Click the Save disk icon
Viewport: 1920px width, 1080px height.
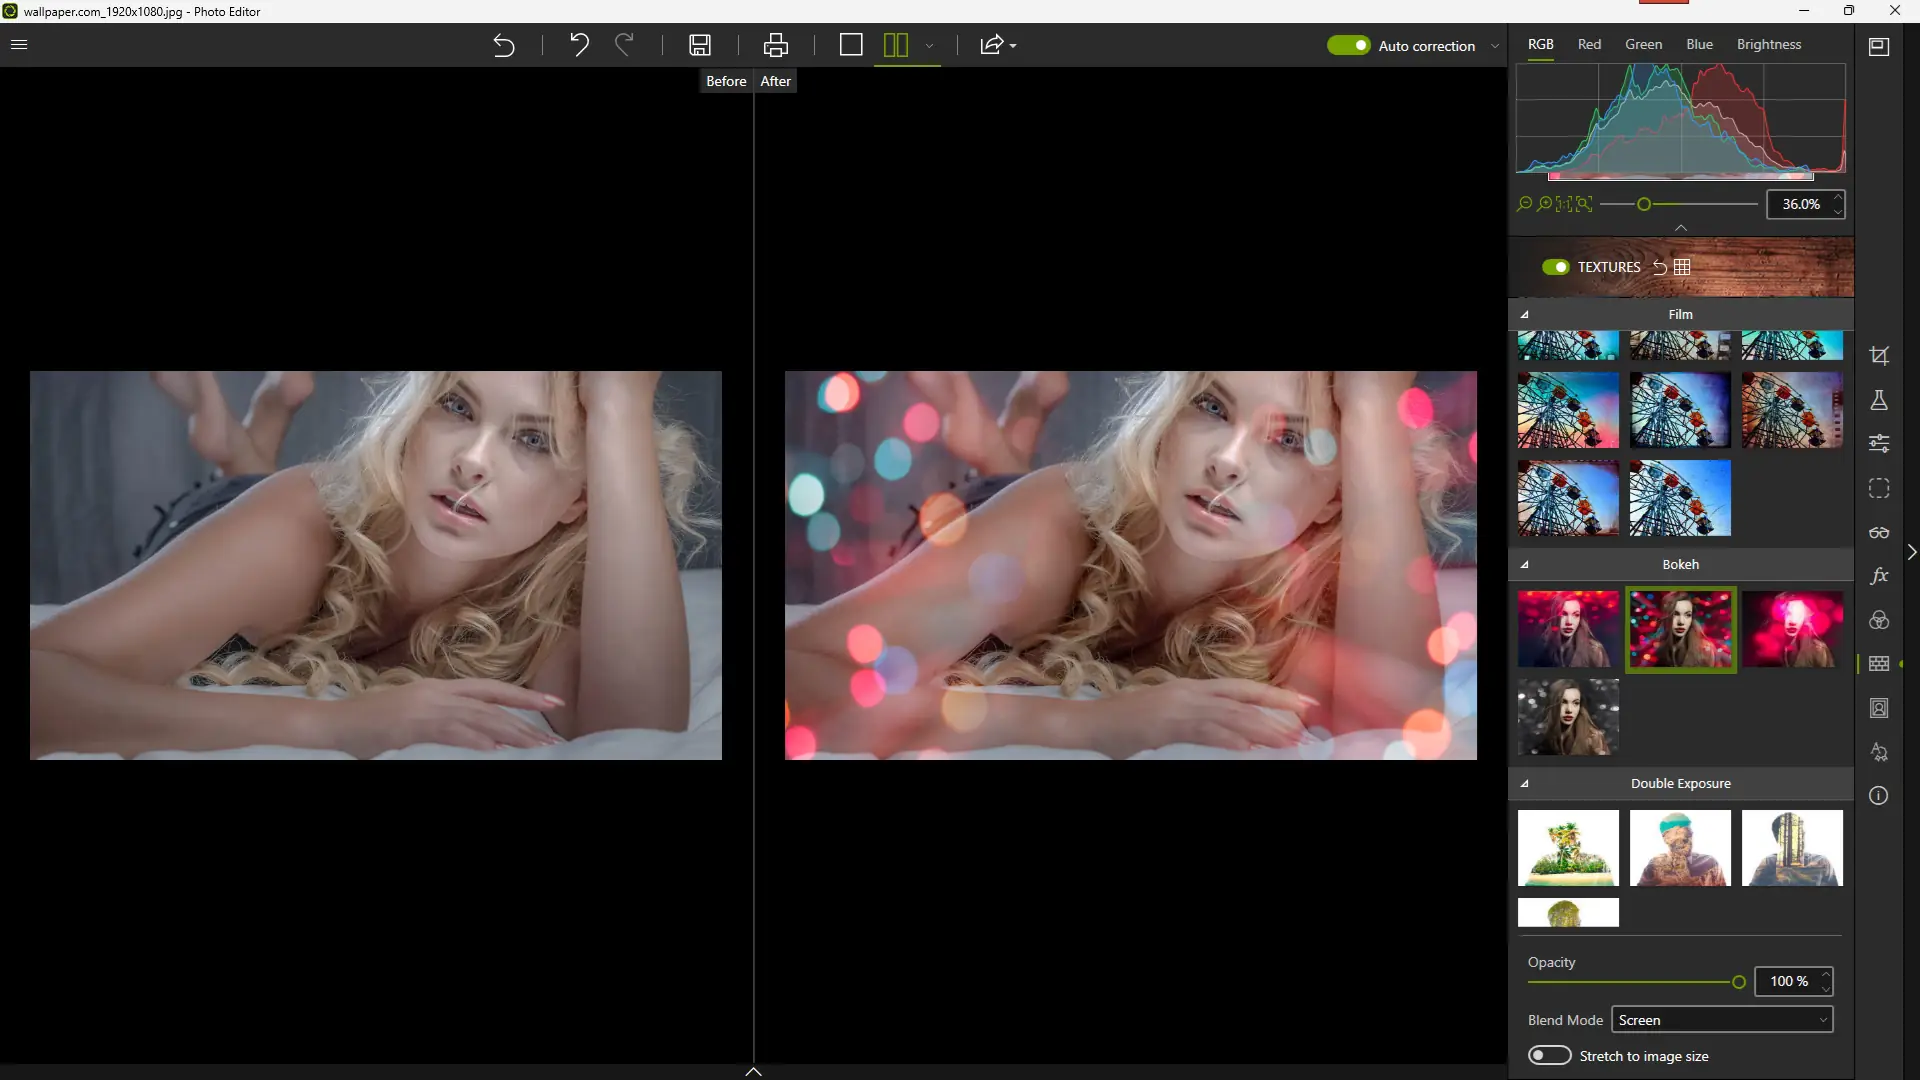pyautogui.click(x=700, y=45)
